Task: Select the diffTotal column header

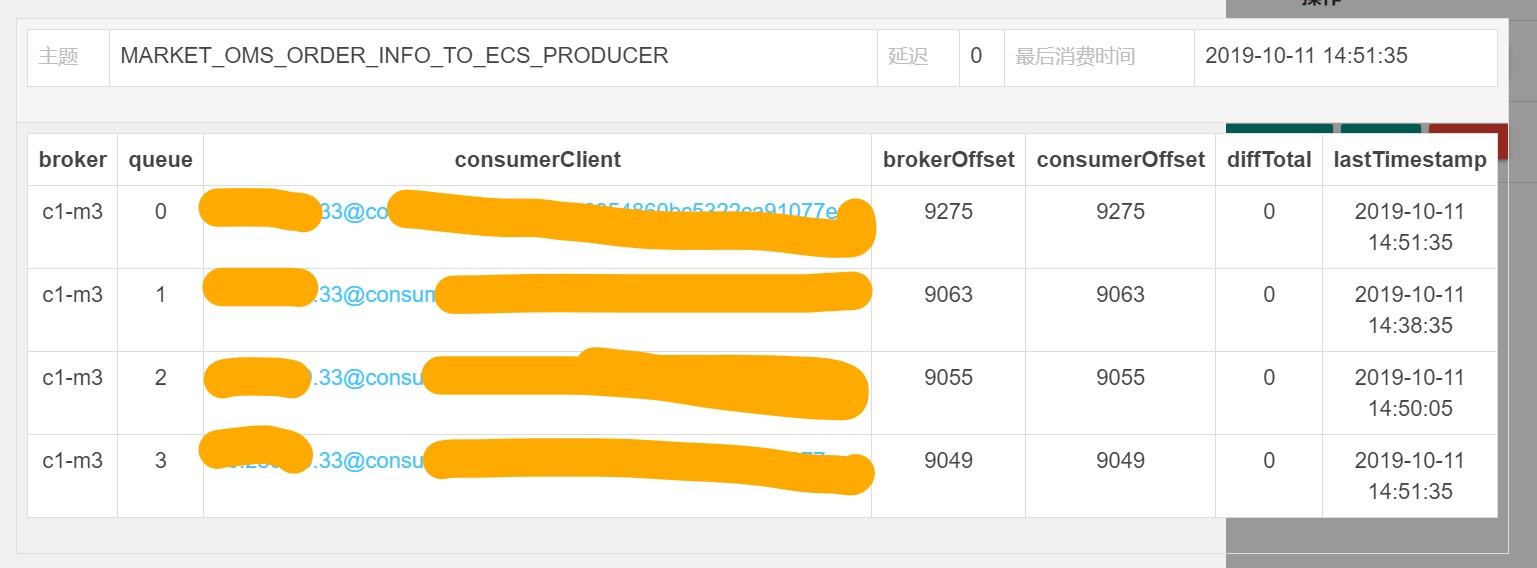Action: pos(1269,159)
